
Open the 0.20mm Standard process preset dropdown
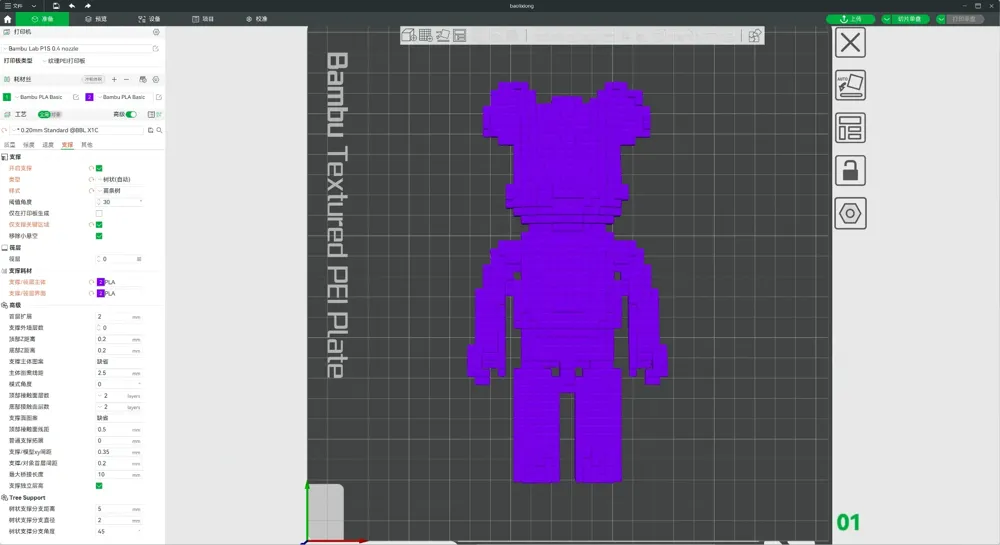point(77,130)
